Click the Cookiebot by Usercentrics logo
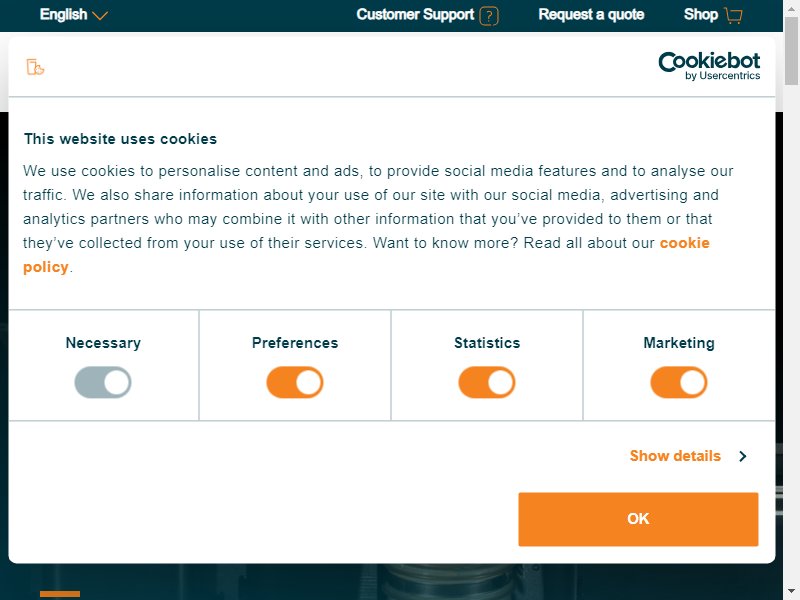This screenshot has height=600, width=800. 709,66
